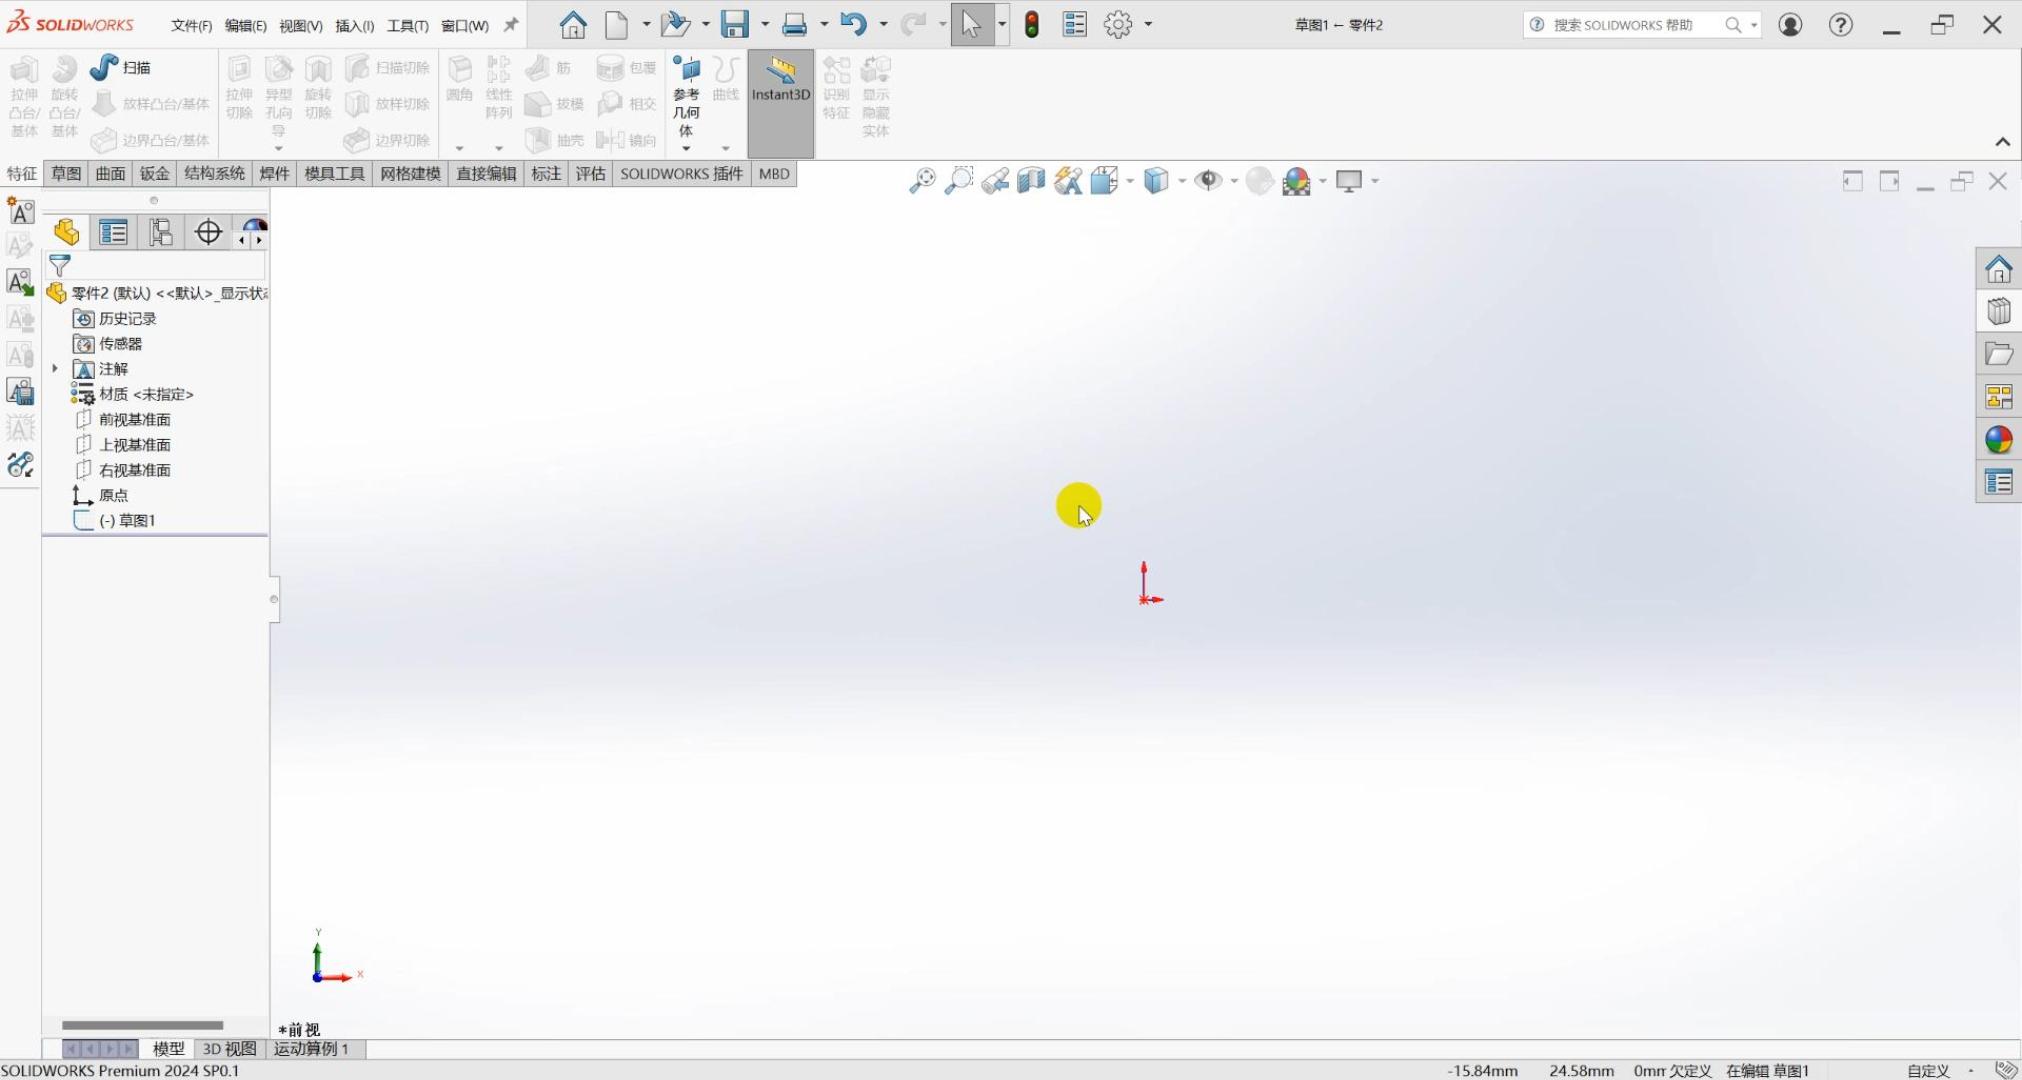Switch to the 草图 (Sketch) ribbon tab
The width and height of the screenshot is (2022, 1080).
click(66, 174)
